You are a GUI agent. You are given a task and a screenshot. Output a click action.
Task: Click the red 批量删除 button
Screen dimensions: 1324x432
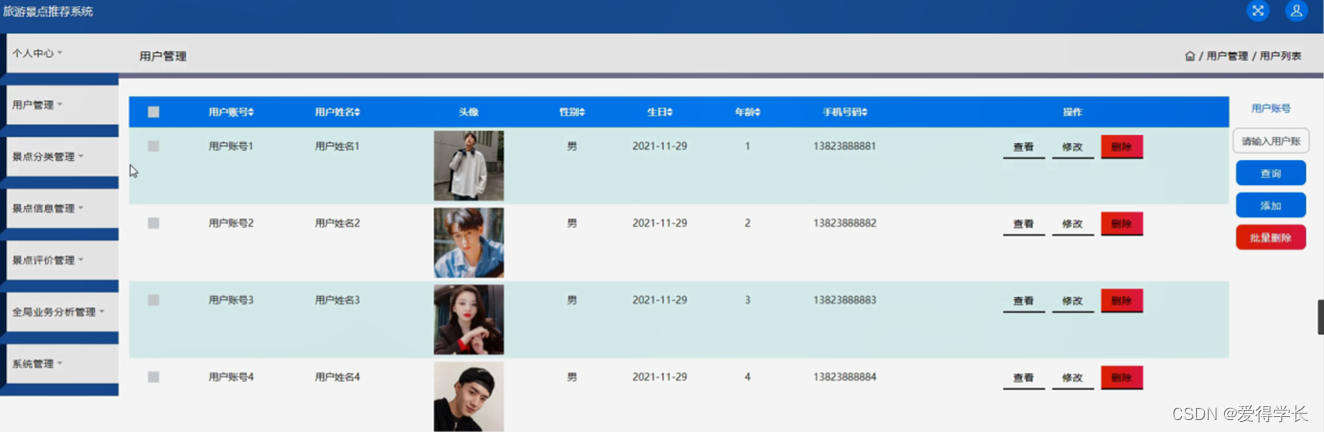point(1270,238)
